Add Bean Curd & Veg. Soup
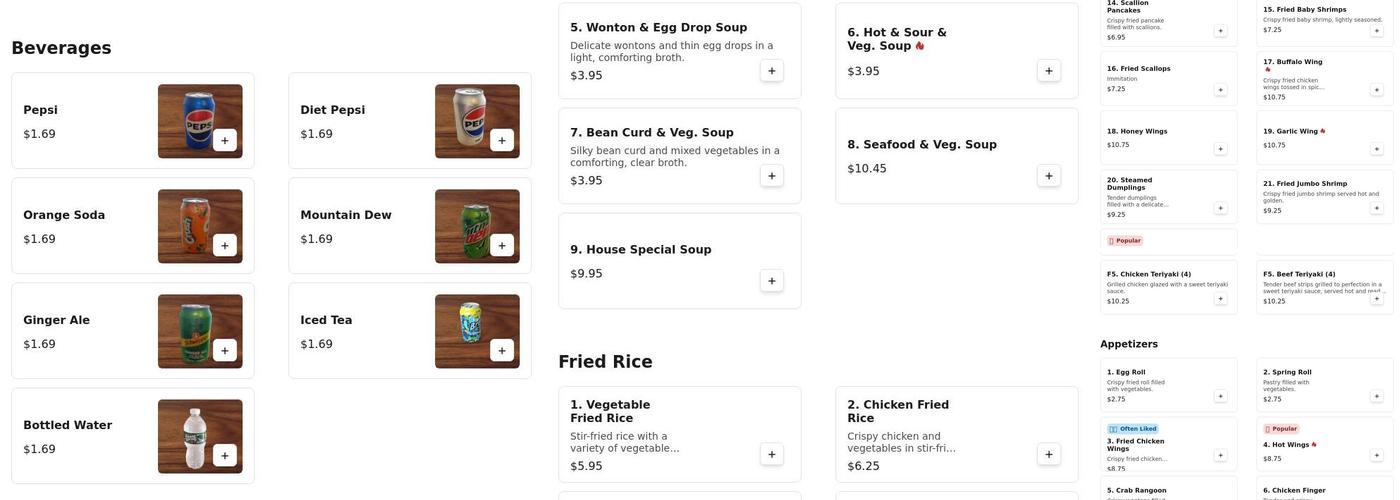This screenshot has width=1400, height=500. point(771,176)
